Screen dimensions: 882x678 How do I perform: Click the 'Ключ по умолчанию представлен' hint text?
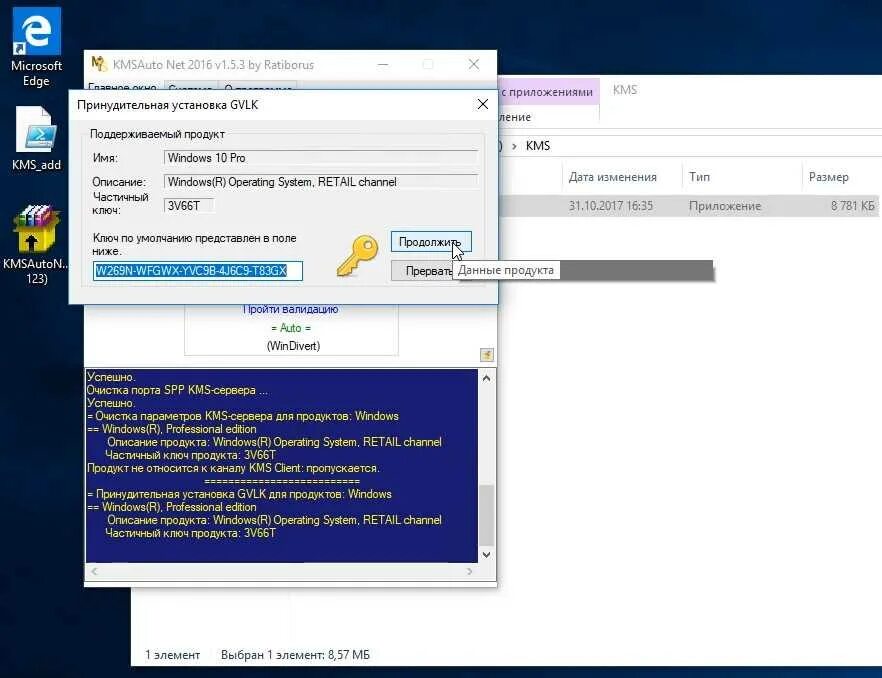(195, 244)
